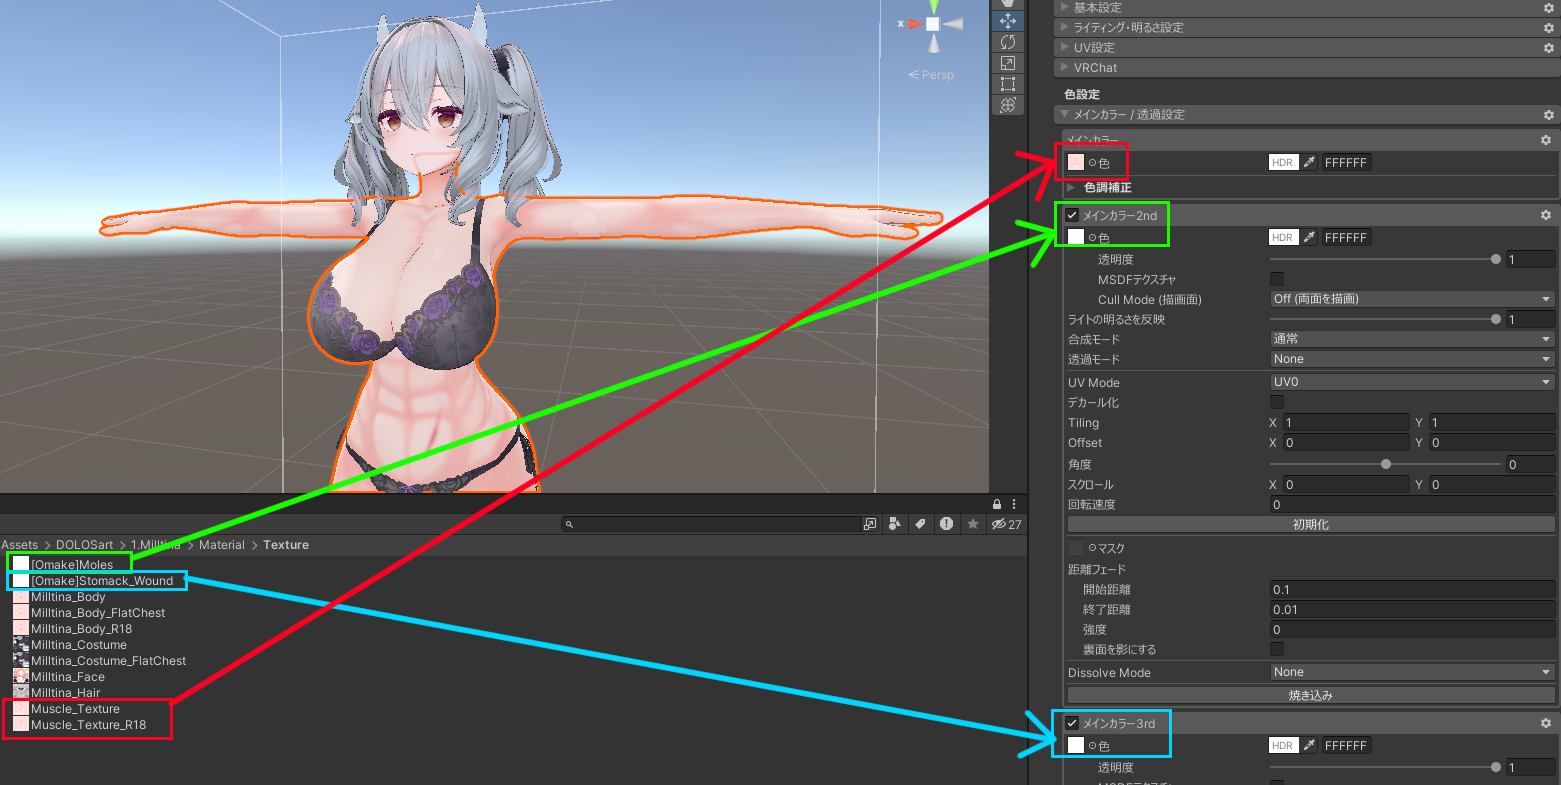Image resolution: width=1561 pixels, height=785 pixels.
Task: Navigate to DOLOSart in the breadcrumb
Action: tap(85, 545)
